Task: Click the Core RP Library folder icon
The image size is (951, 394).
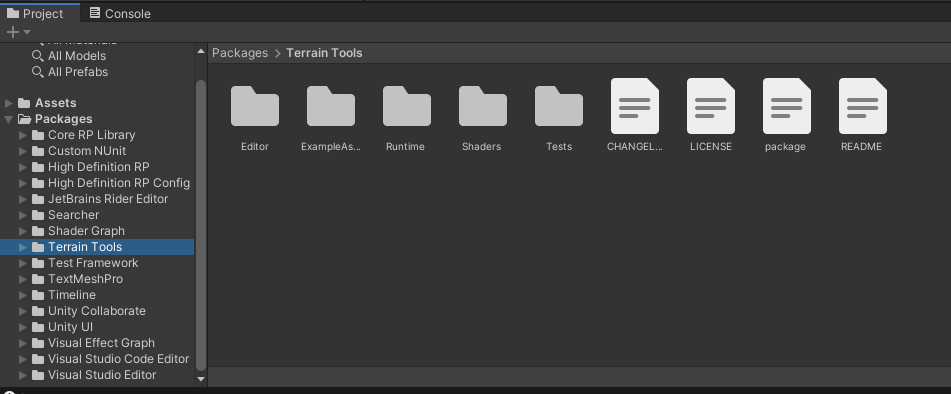Action: click(x=38, y=135)
